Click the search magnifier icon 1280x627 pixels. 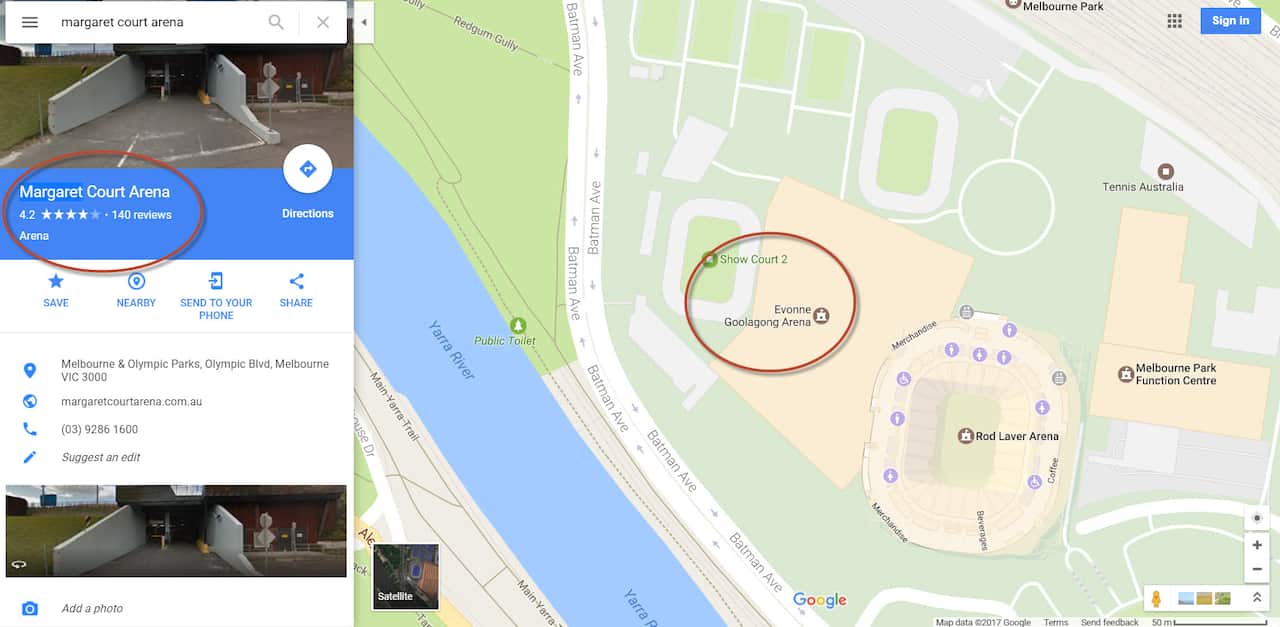276,22
